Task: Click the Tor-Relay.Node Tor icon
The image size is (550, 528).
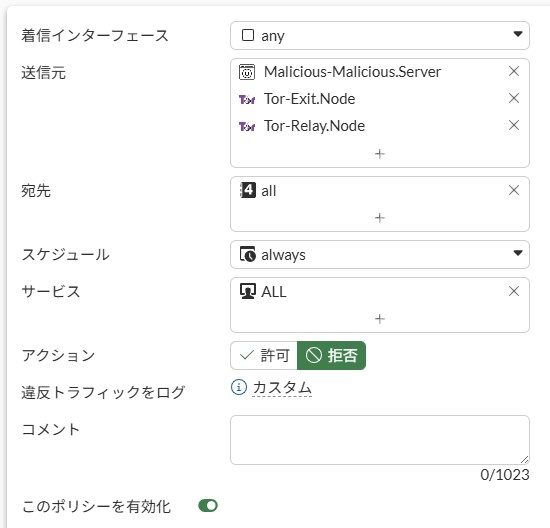Action: [247, 126]
